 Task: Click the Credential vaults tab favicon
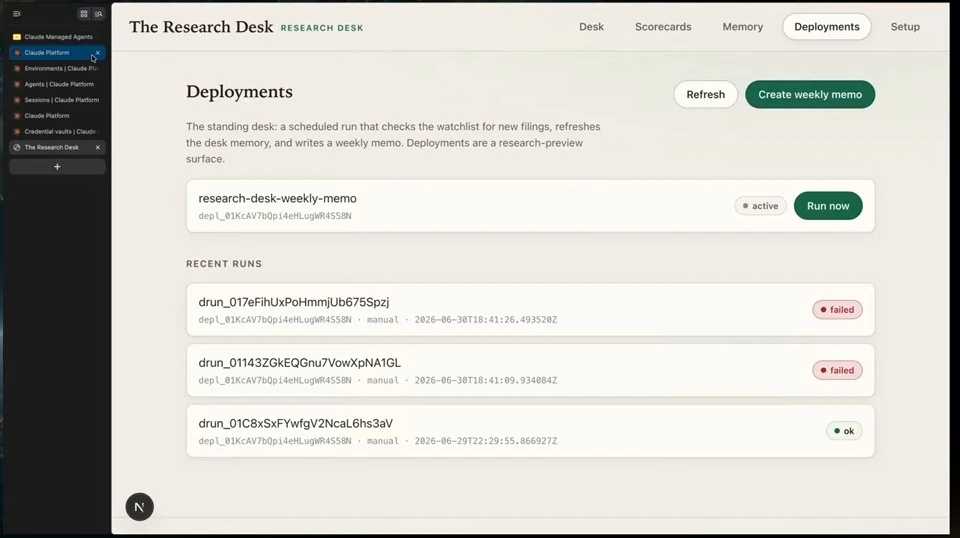click(17, 132)
